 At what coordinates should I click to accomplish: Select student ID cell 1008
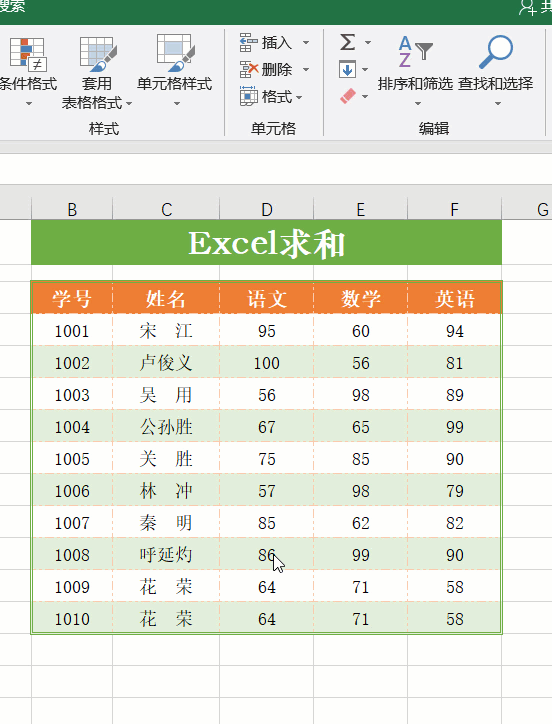point(72,554)
